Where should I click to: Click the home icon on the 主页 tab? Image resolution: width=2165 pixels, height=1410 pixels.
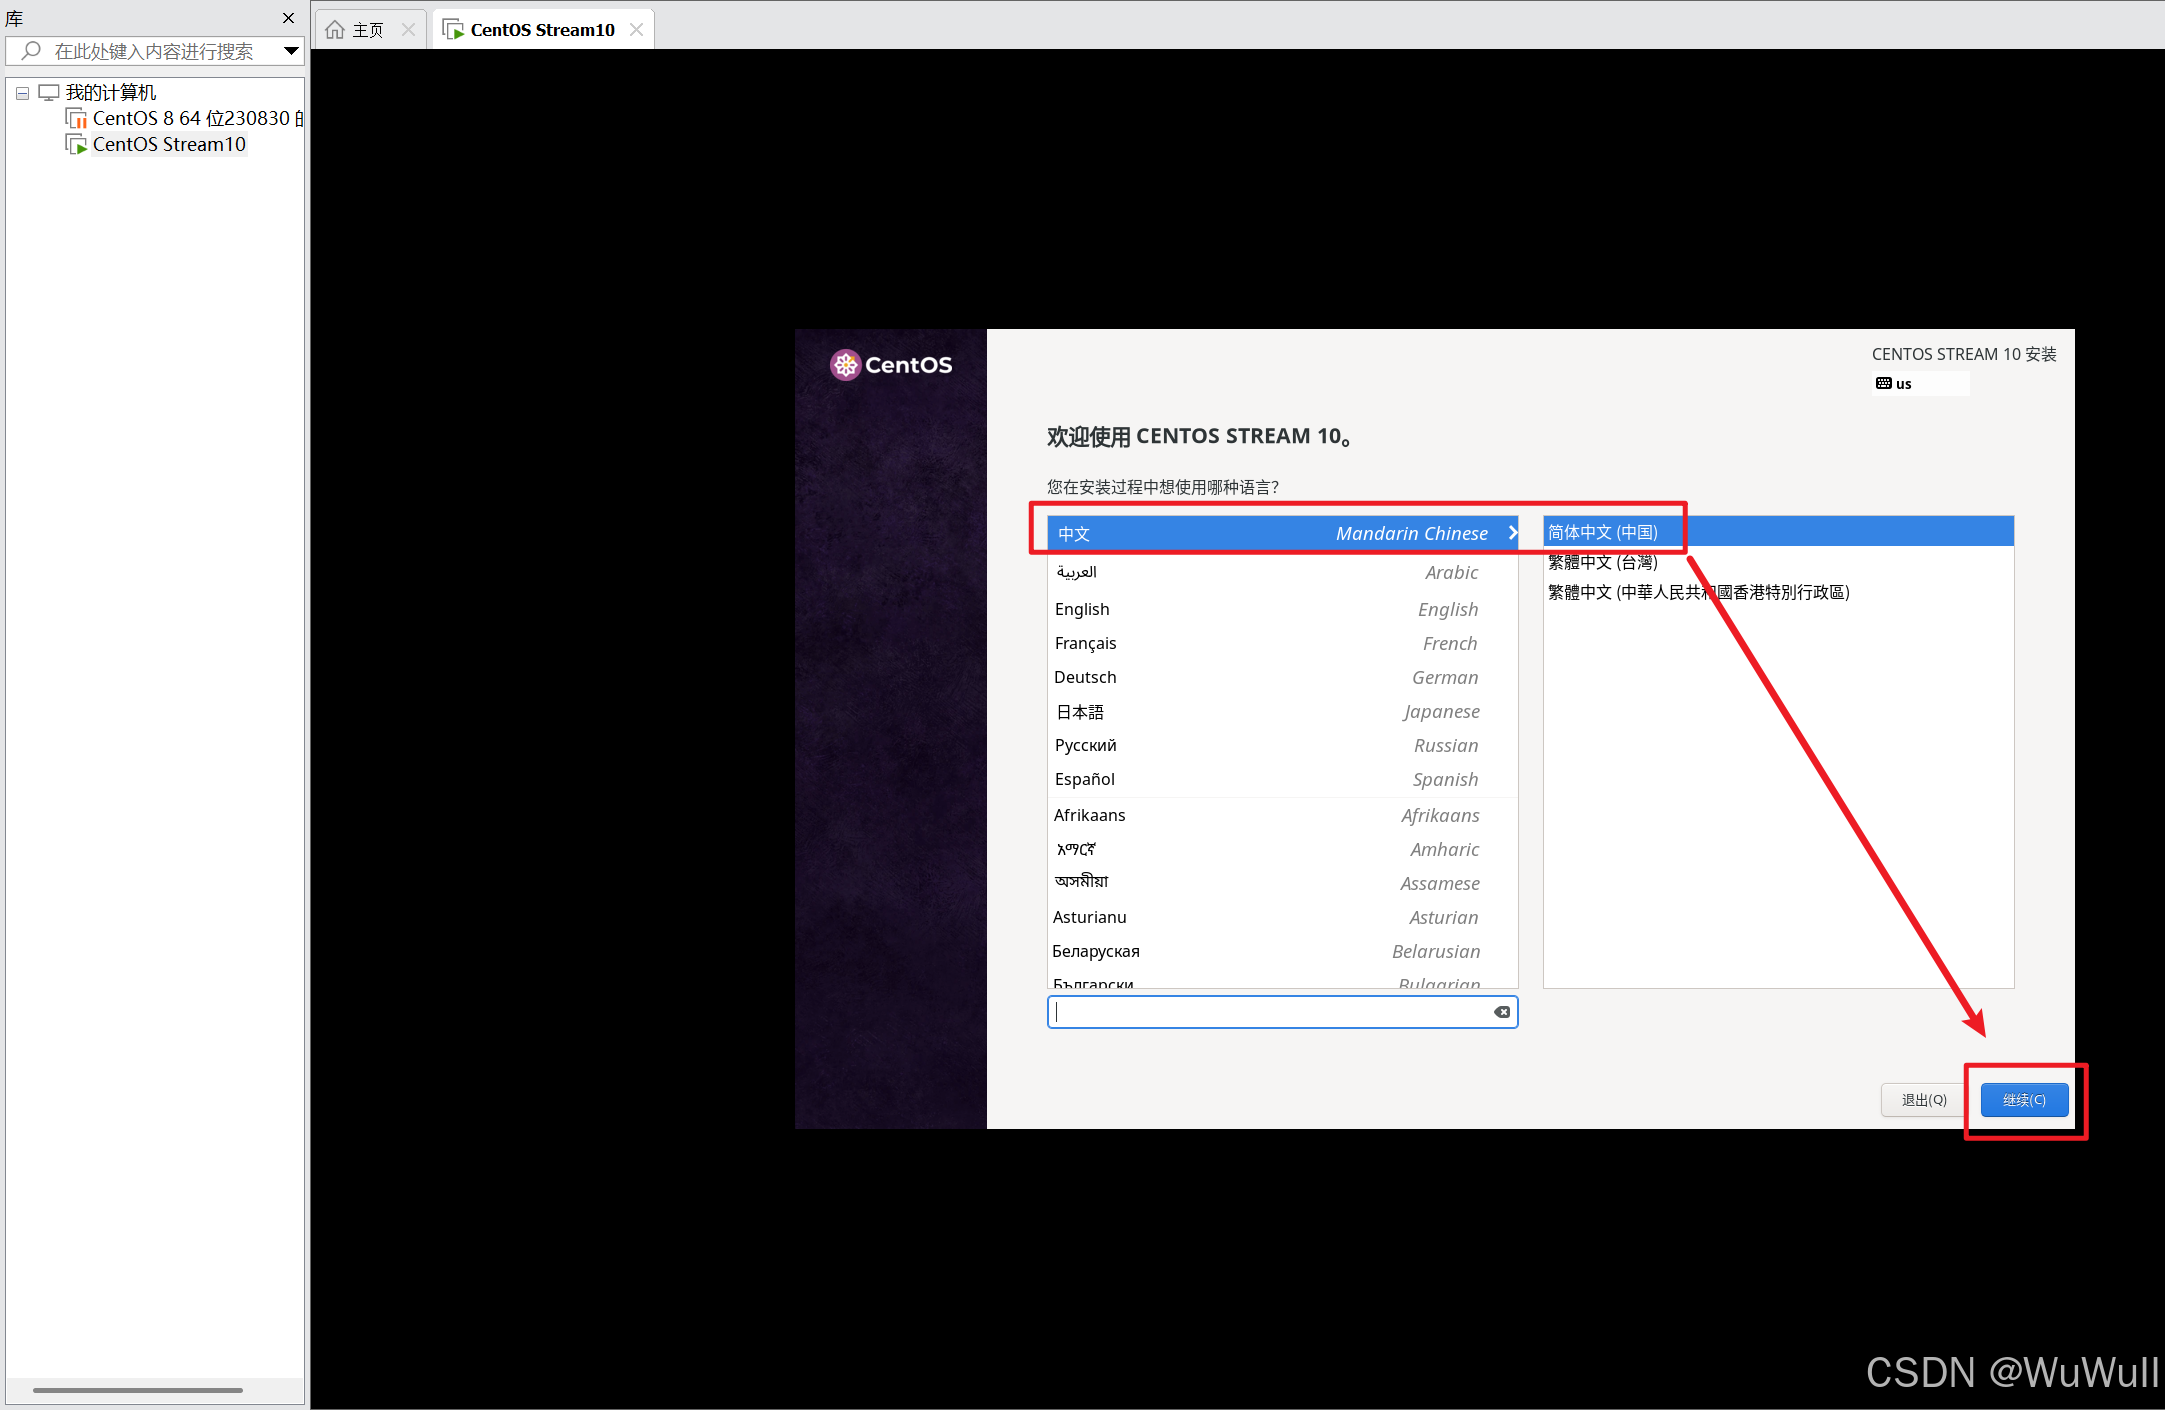[x=335, y=30]
